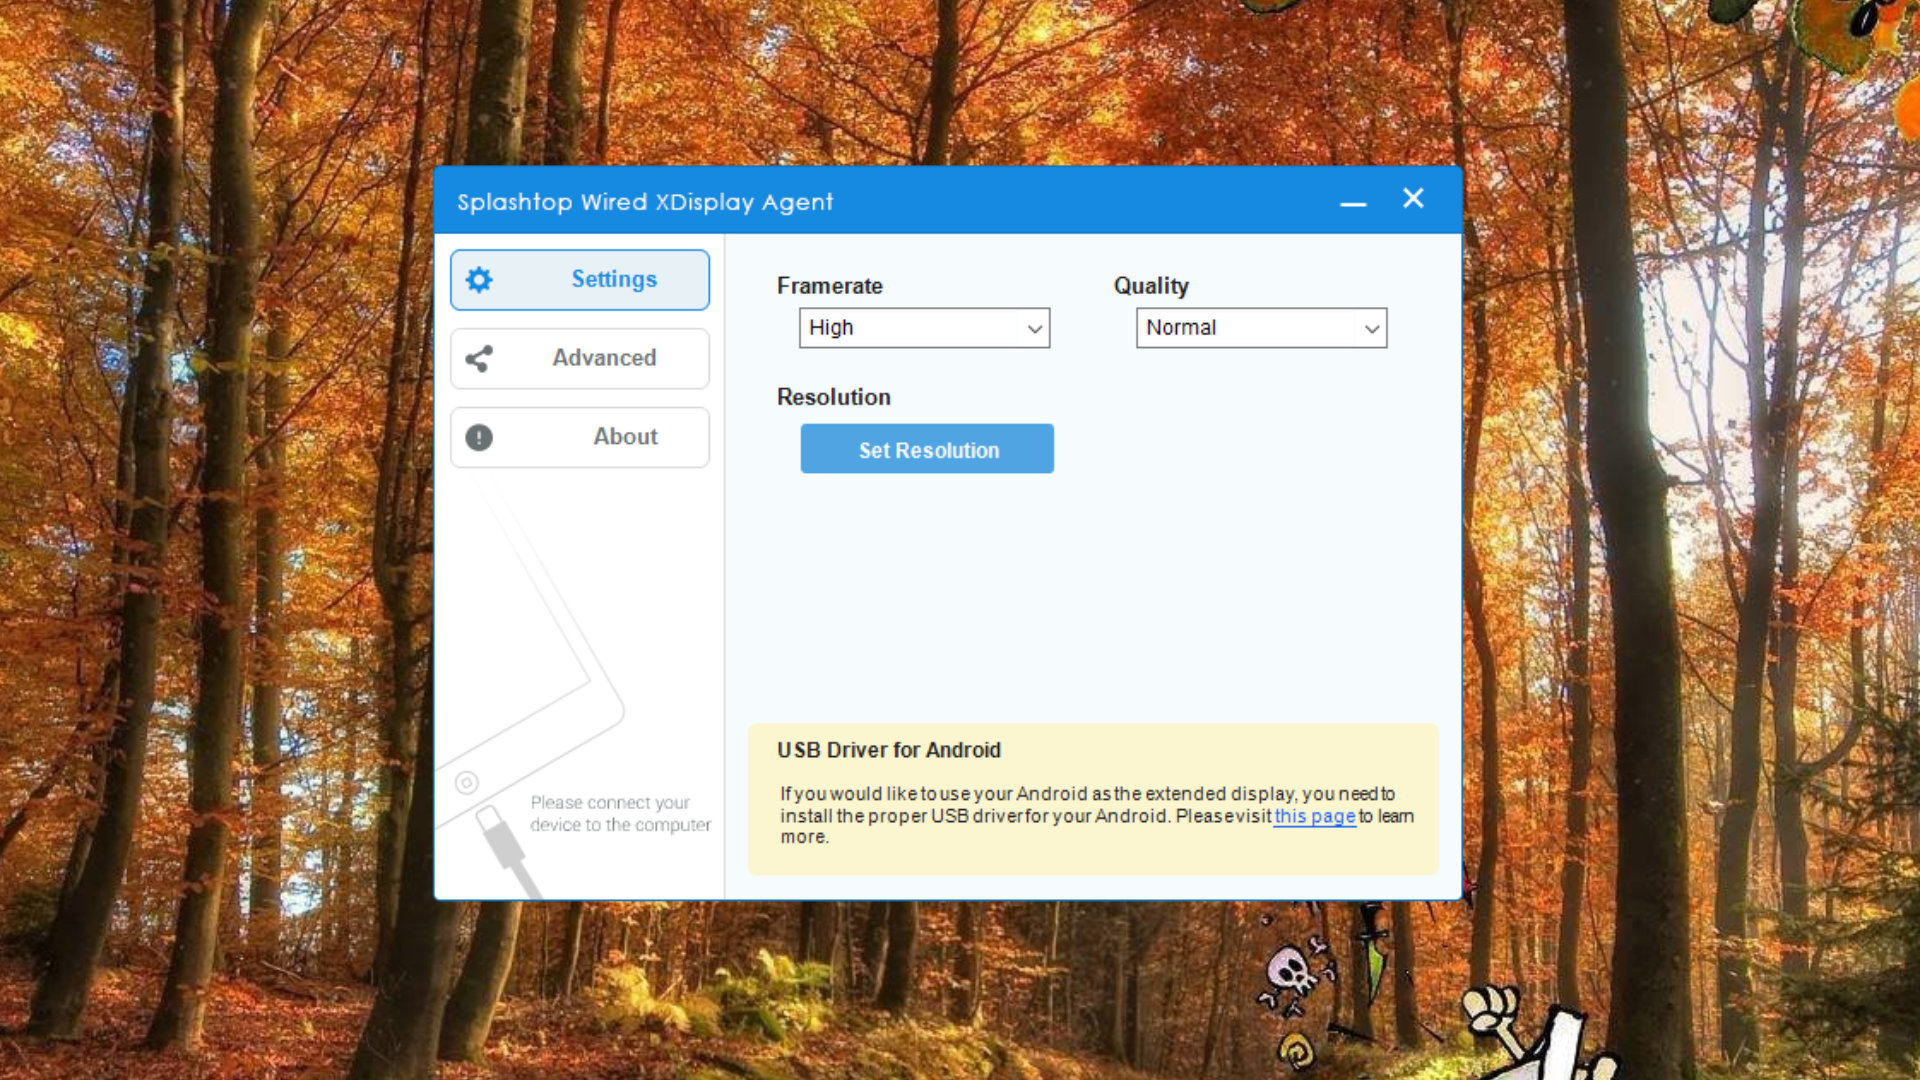Click the Framerate dropdown arrow

click(1034, 328)
